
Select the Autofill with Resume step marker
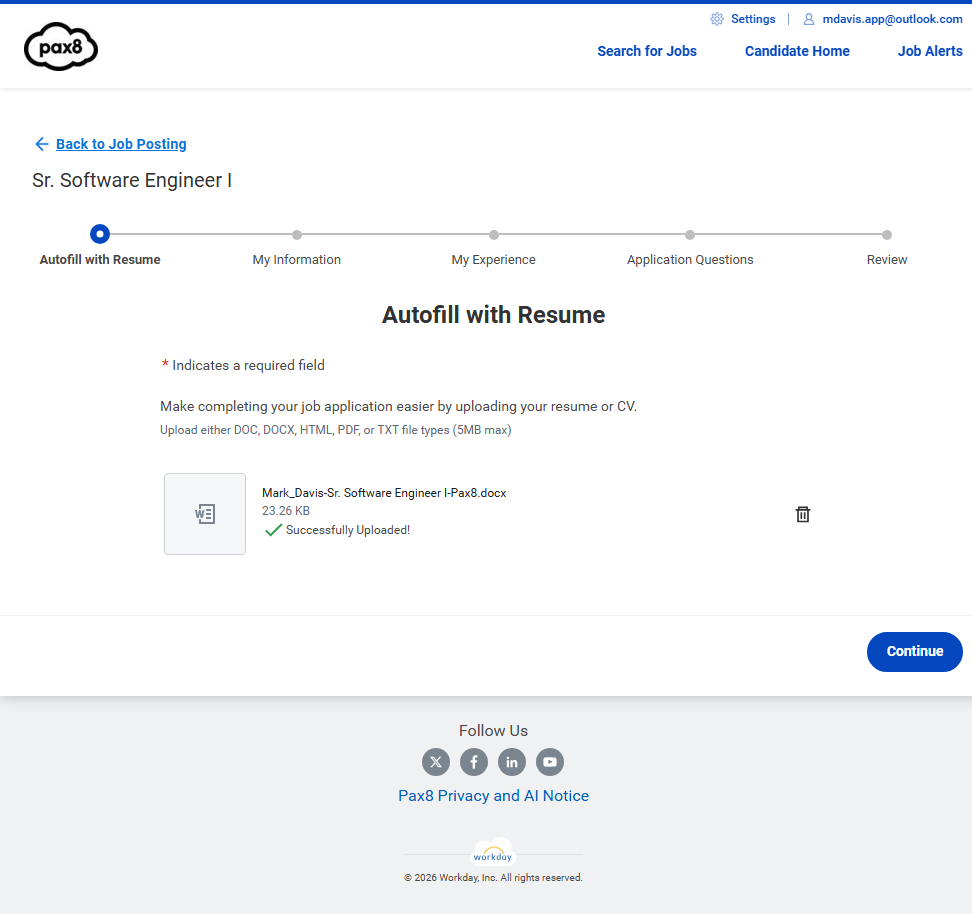(x=99, y=234)
